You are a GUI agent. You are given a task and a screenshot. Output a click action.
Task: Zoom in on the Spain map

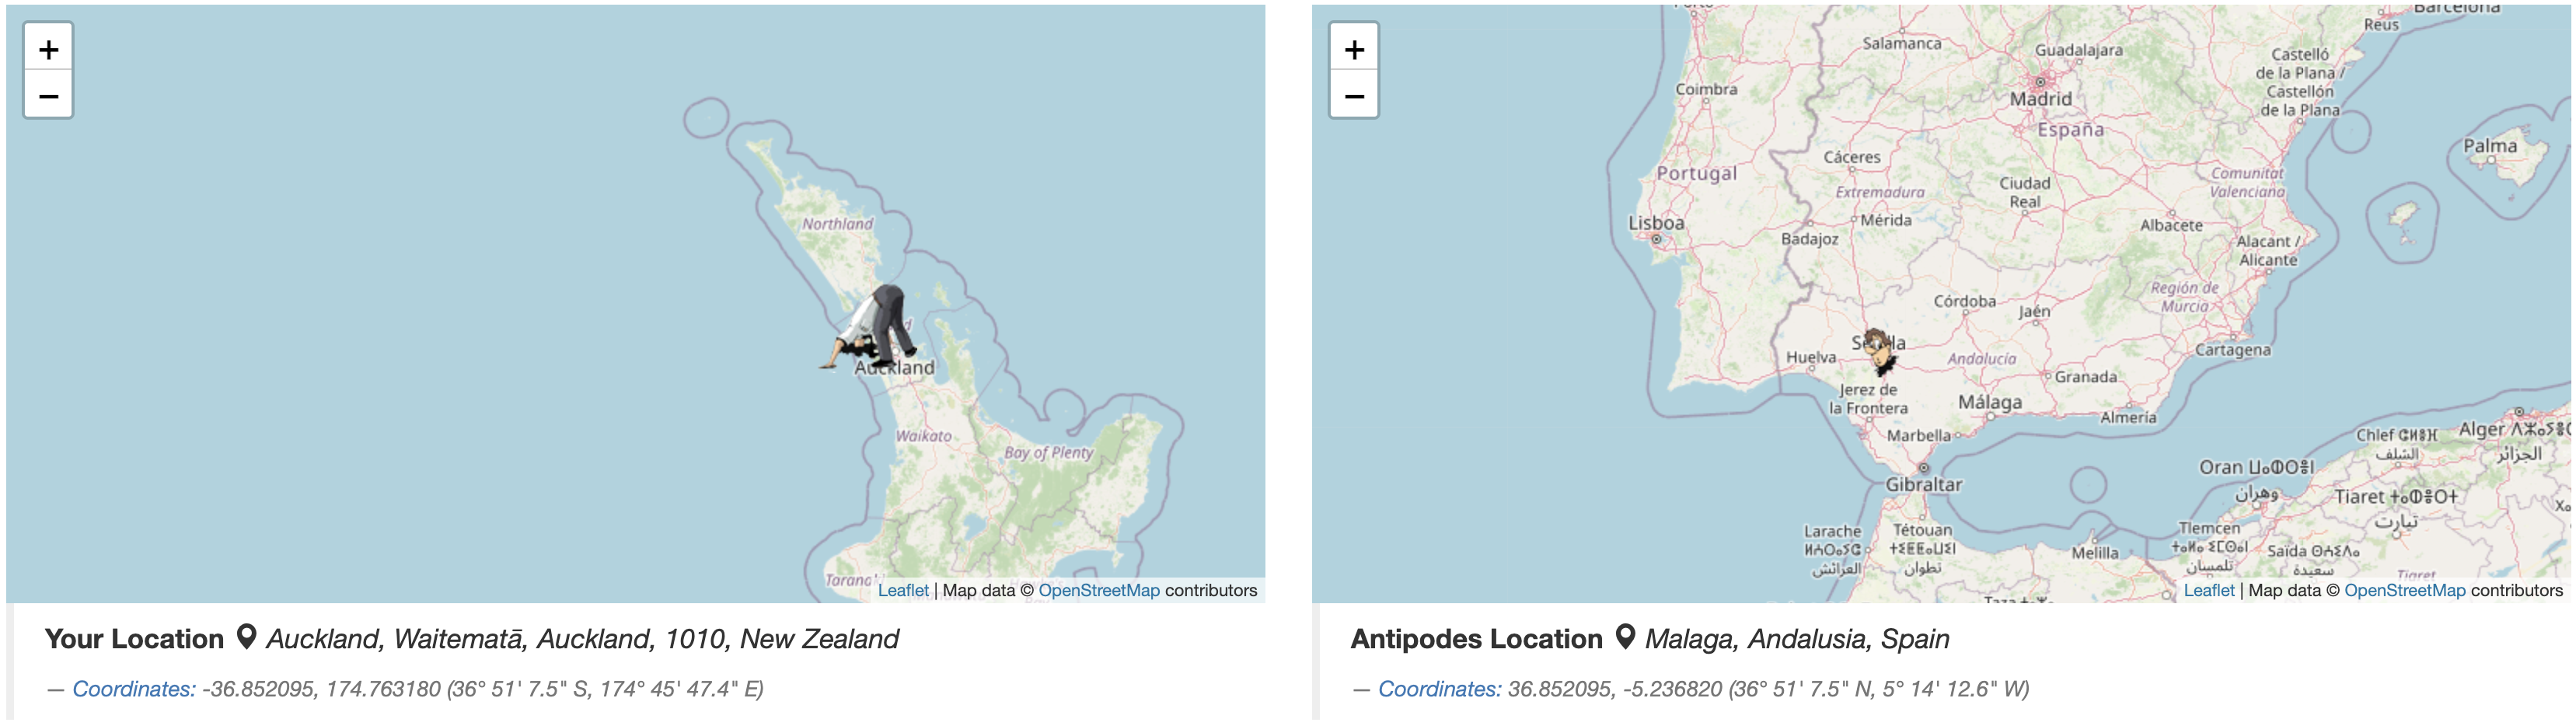[x=1354, y=49]
